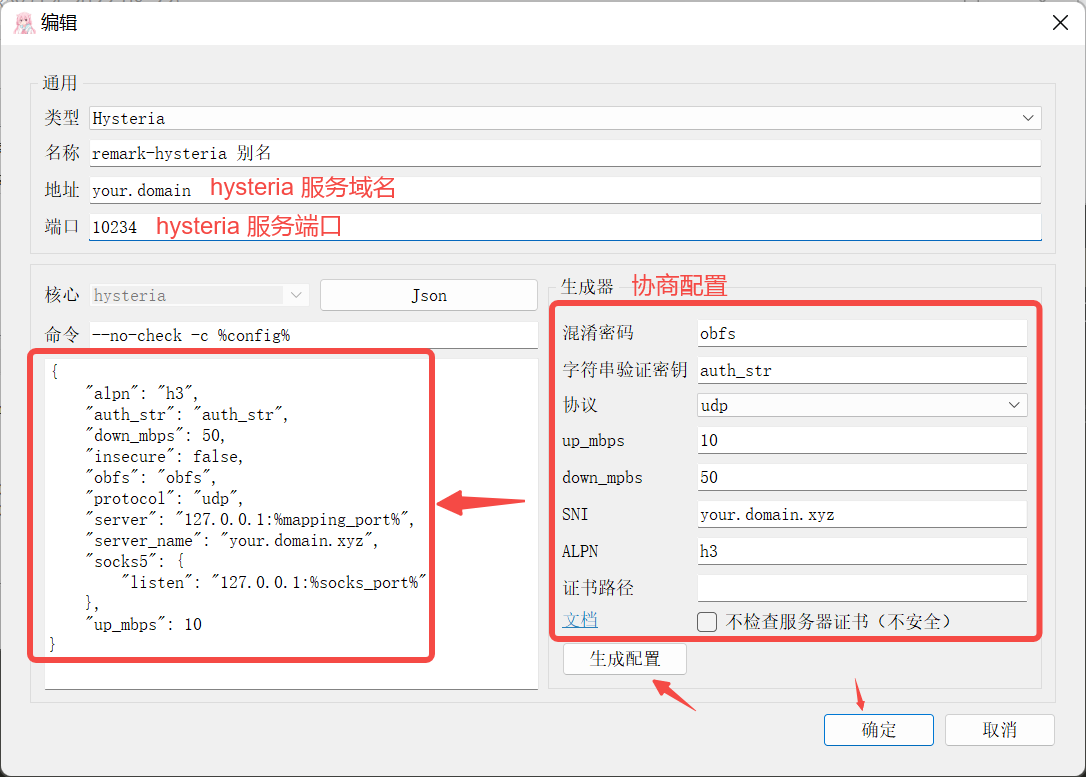The height and width of the screenshot is (777, 1086).
Task: Click the 名称 input field
Action: [565, 153]
